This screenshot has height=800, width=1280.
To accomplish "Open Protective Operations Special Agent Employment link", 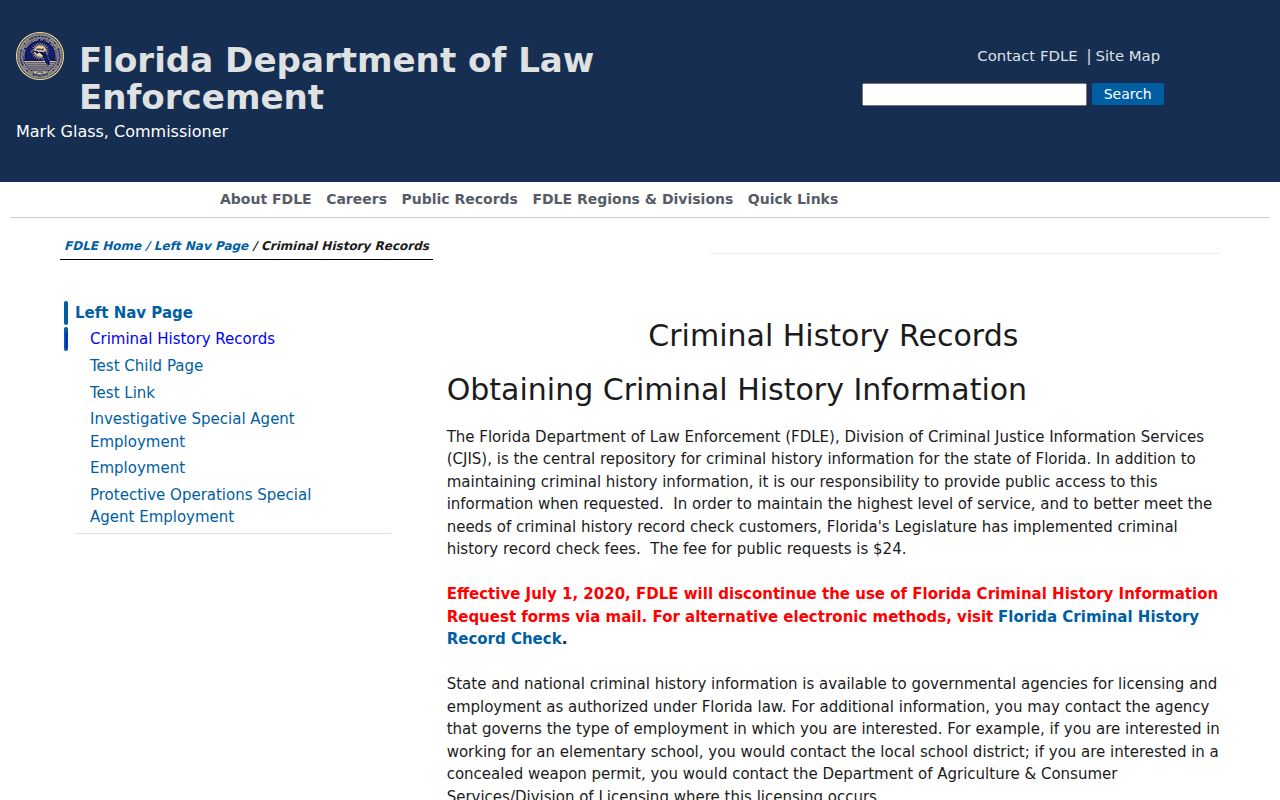I will click(200, 505).
